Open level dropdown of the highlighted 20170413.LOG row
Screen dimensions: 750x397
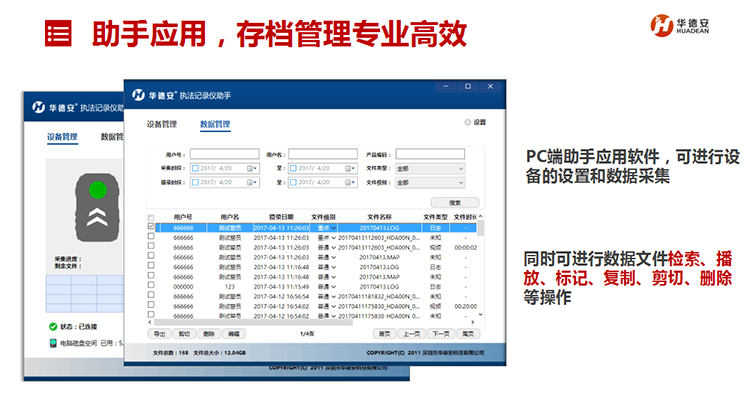333,228
